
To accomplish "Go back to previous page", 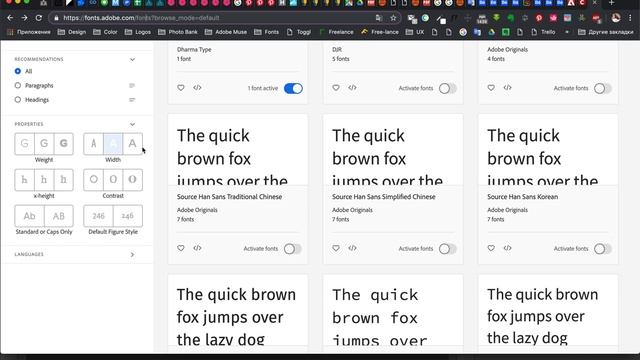I will 10,18.
